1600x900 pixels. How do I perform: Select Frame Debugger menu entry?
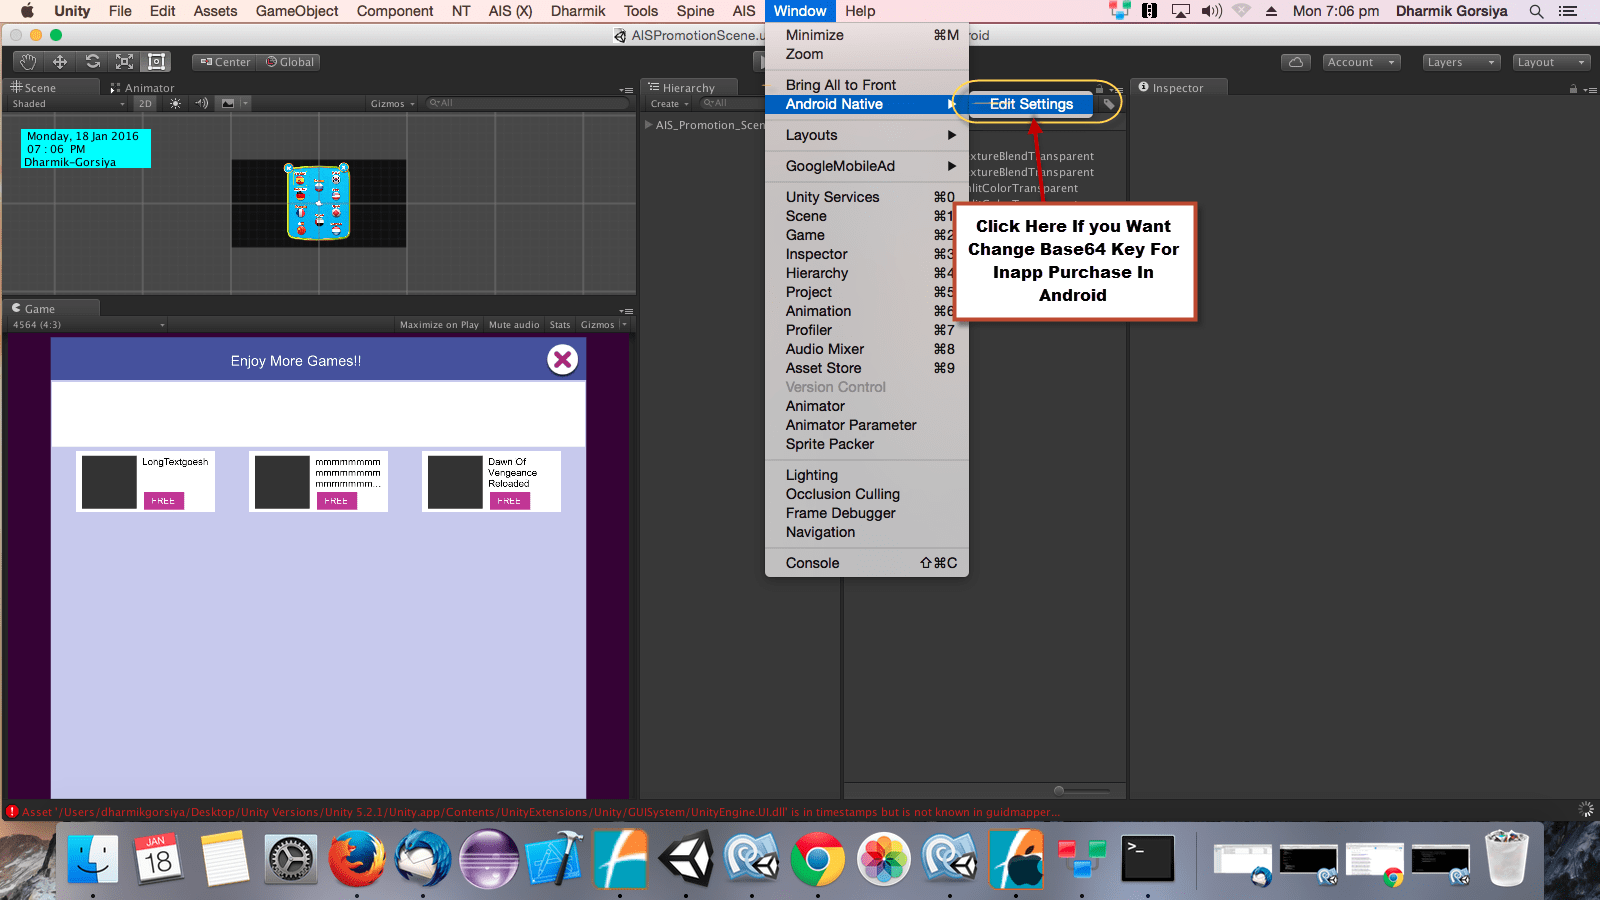866,513
